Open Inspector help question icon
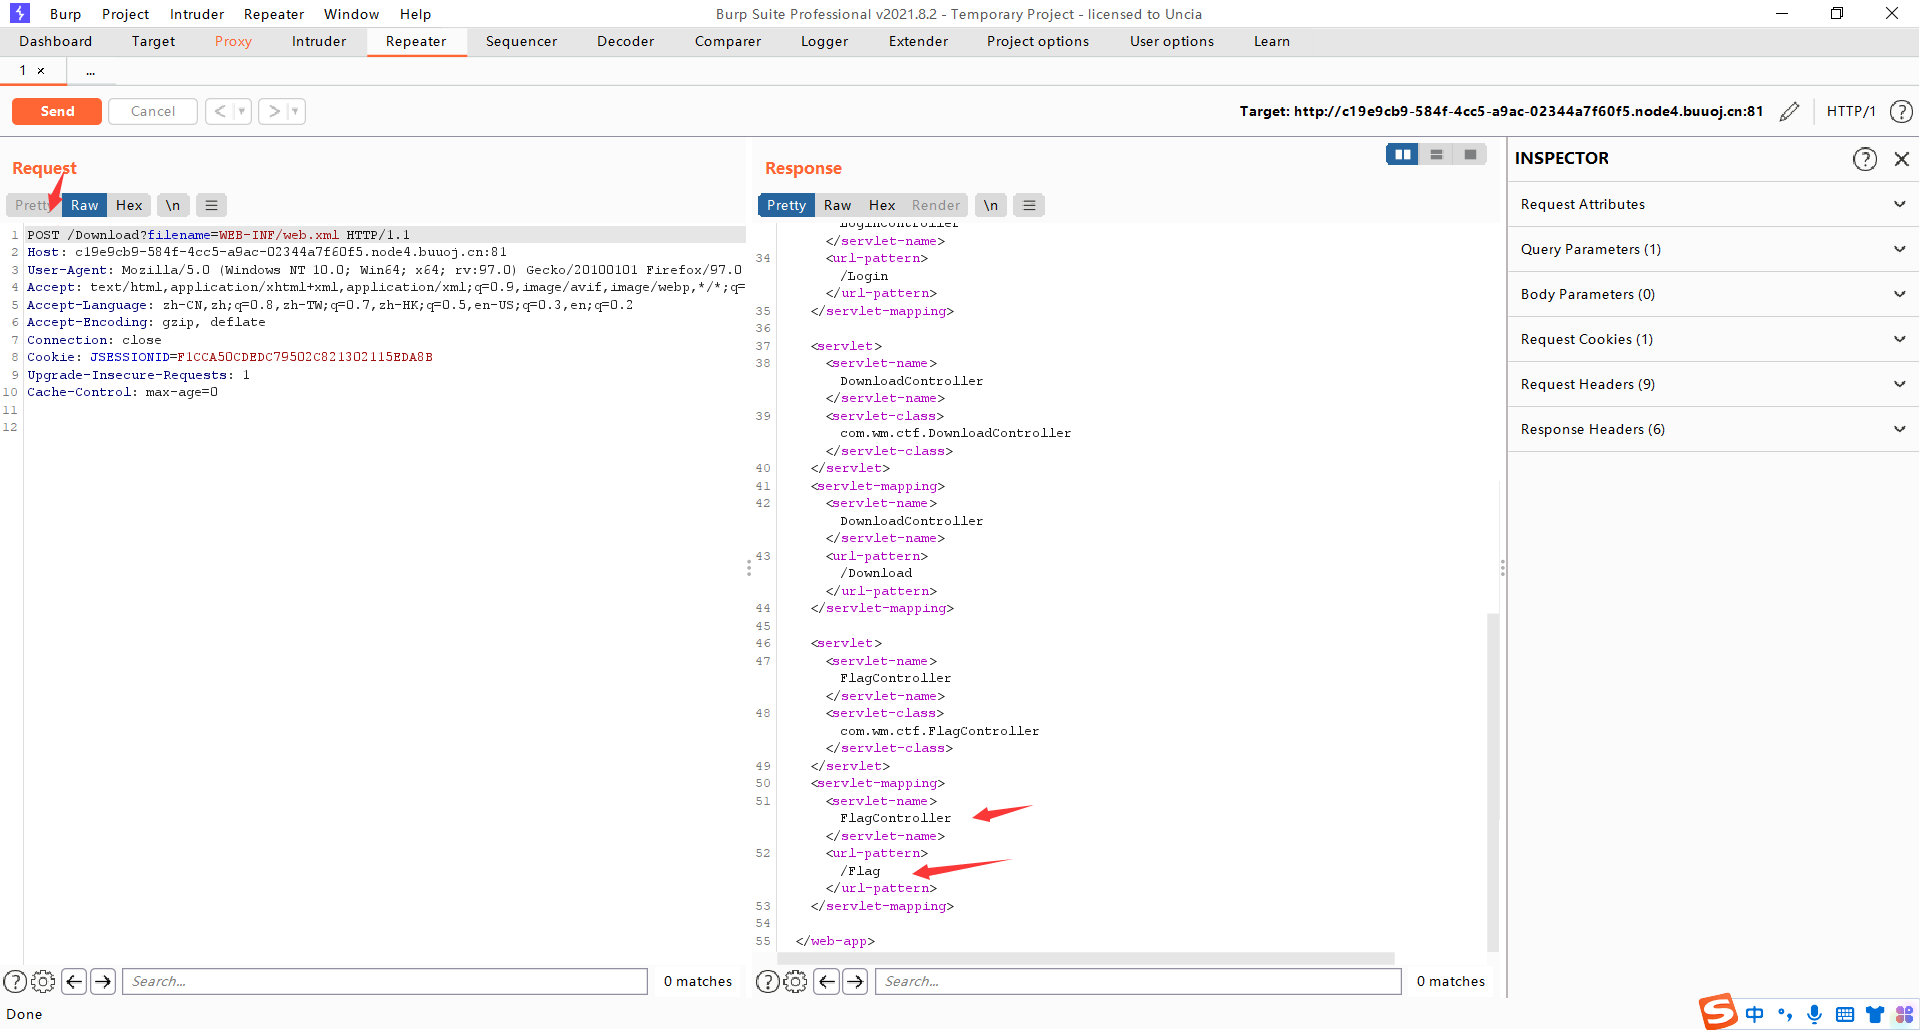The width and height of the screenshot is (1920, 1030). point(1864,158)
